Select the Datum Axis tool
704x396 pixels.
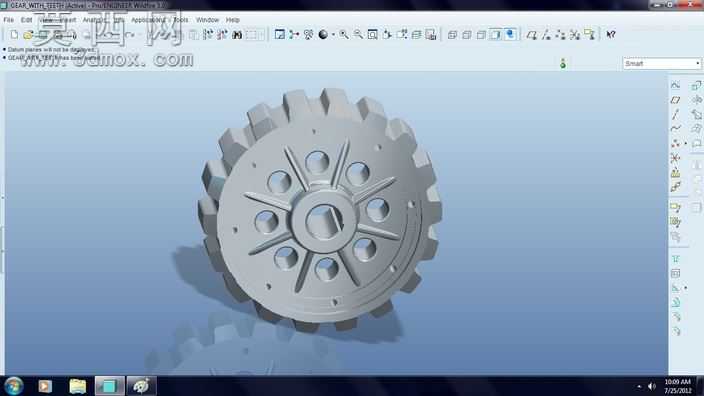(x=675, y=114)
